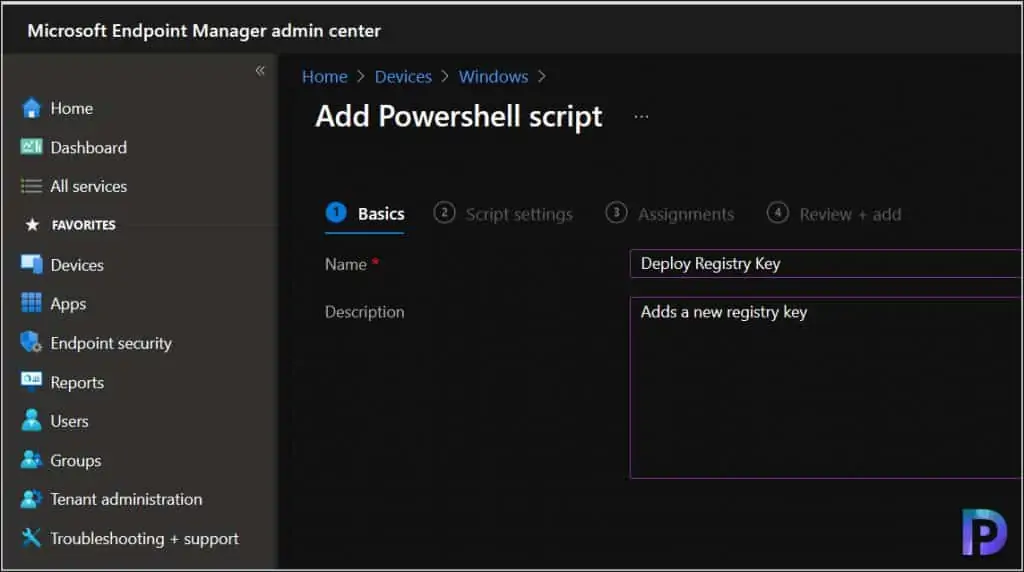Click the Endpoint security shield icon
This screenshot has height=572, width=1024.
(x=31, y=342)
